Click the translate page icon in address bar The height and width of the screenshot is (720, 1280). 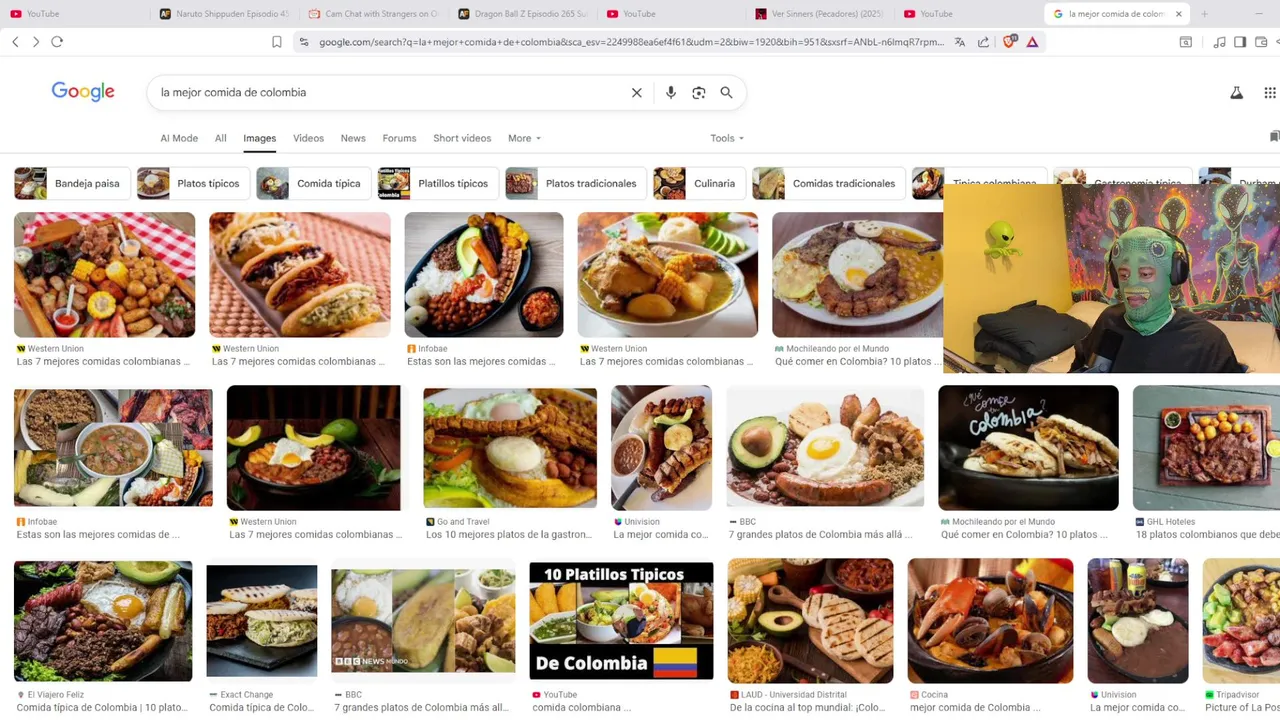[x=960, y=42]
